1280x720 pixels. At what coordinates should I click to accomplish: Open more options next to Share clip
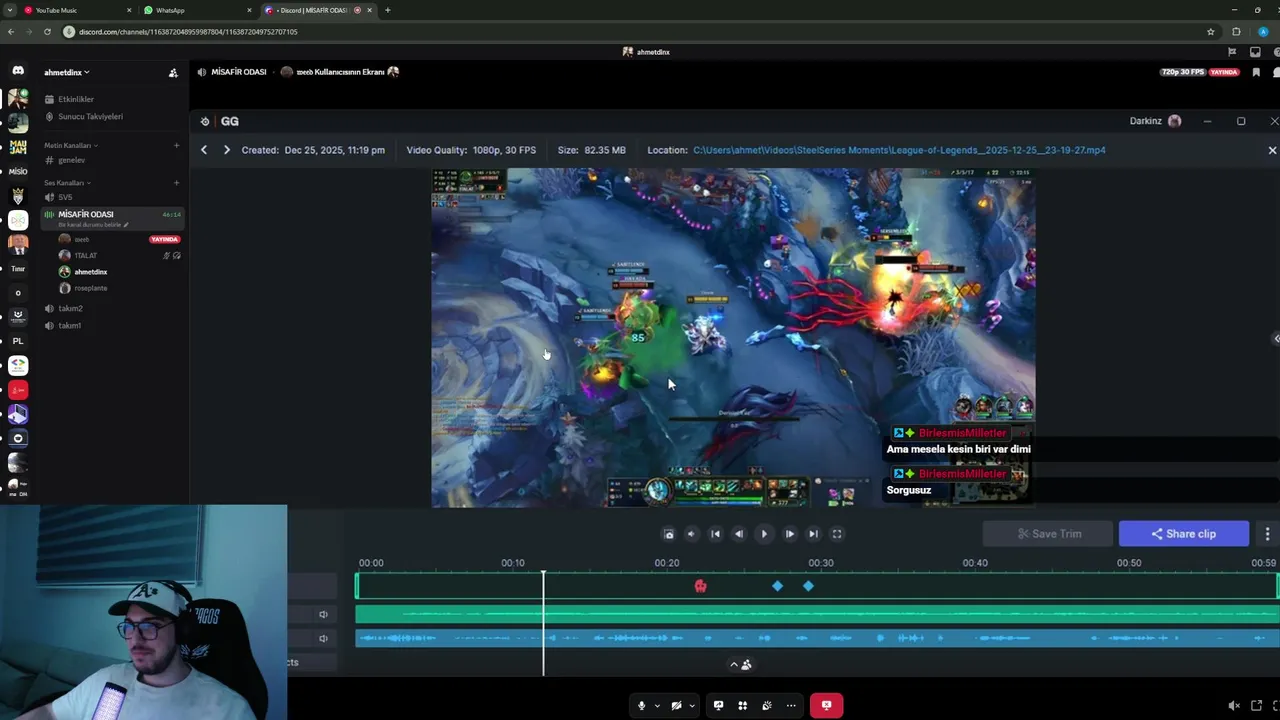pos(1267,534)
